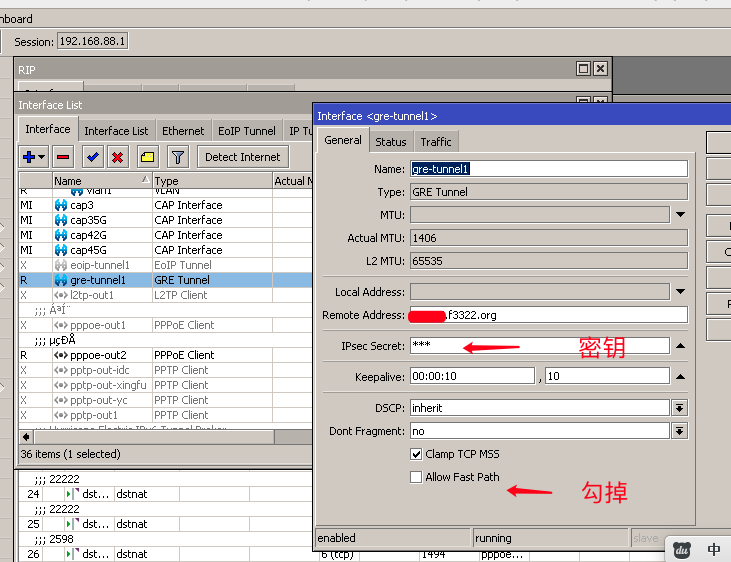The width and height of the screenshot is (731, 562).
Task: Click the pptp-out-yc interface icon
Action: (61, 400)
